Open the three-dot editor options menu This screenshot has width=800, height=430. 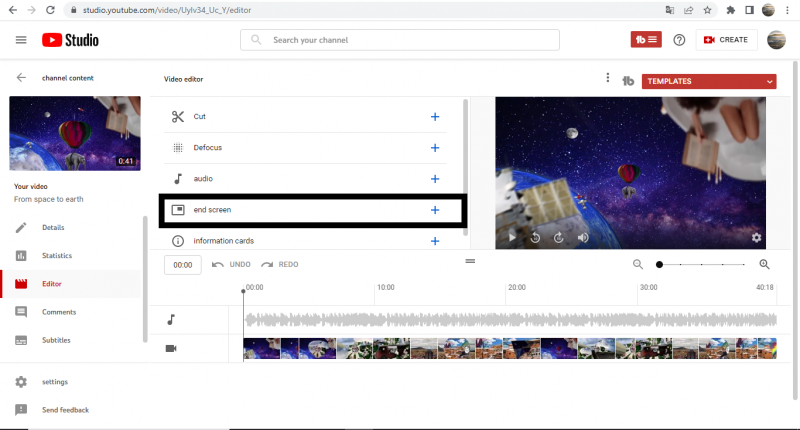607,79
